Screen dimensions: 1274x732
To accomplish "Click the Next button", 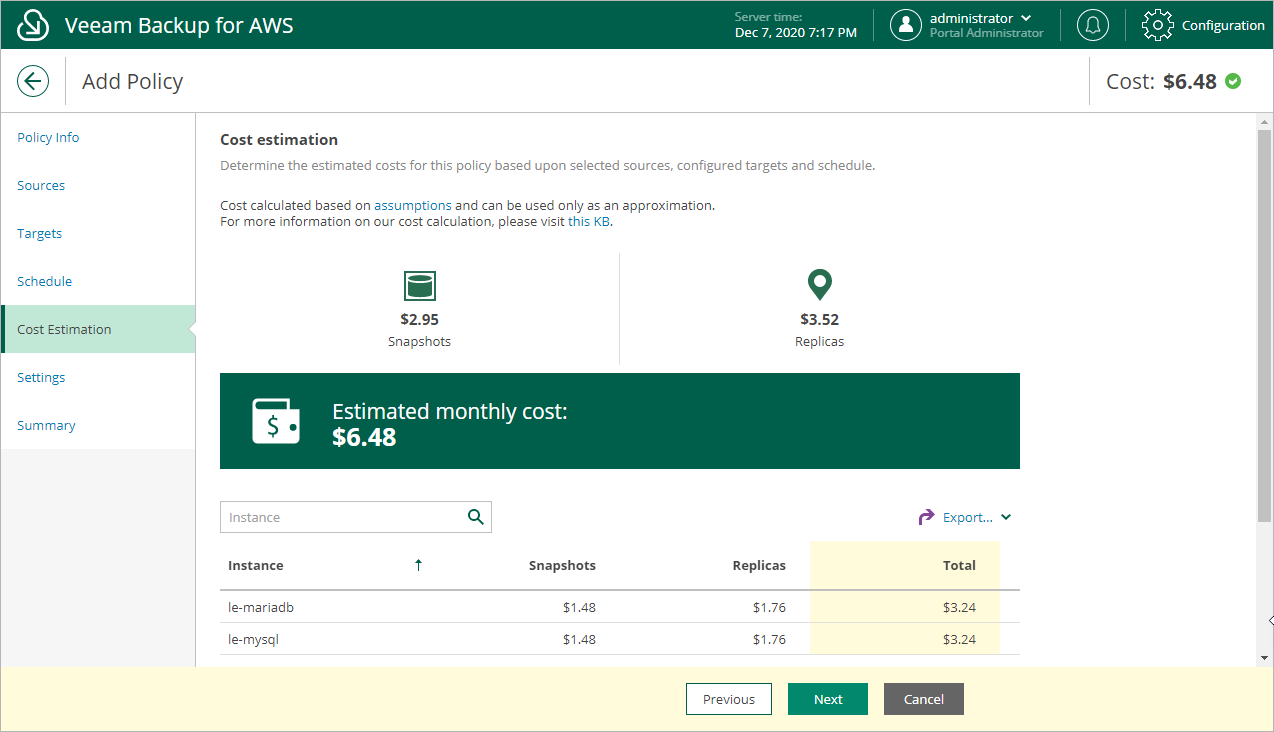I will pyautogui.click(x=828, y=699).
